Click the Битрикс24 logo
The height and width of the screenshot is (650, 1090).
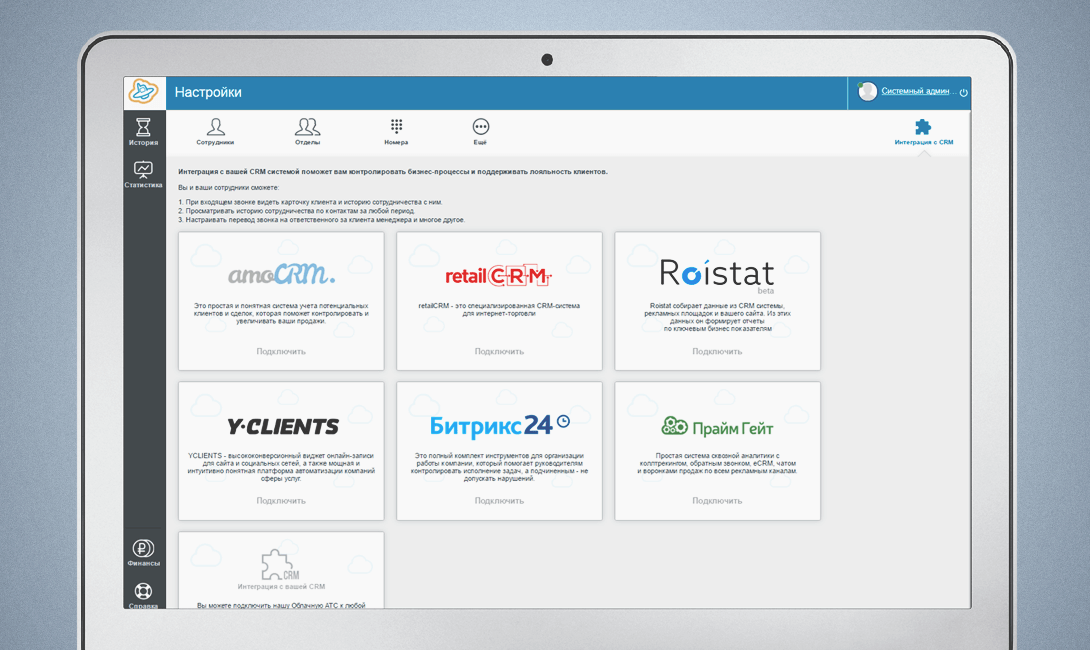tap(500, 425)
